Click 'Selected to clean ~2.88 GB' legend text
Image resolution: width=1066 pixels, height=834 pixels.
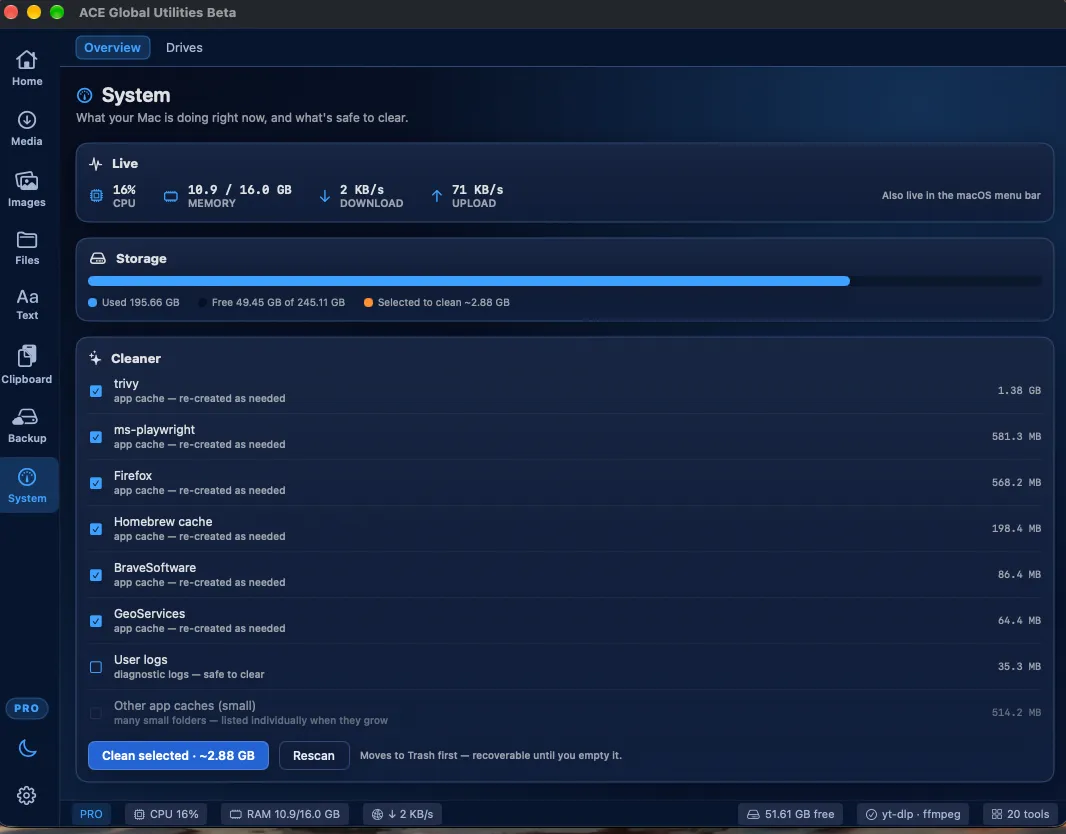tap(443, 302)
